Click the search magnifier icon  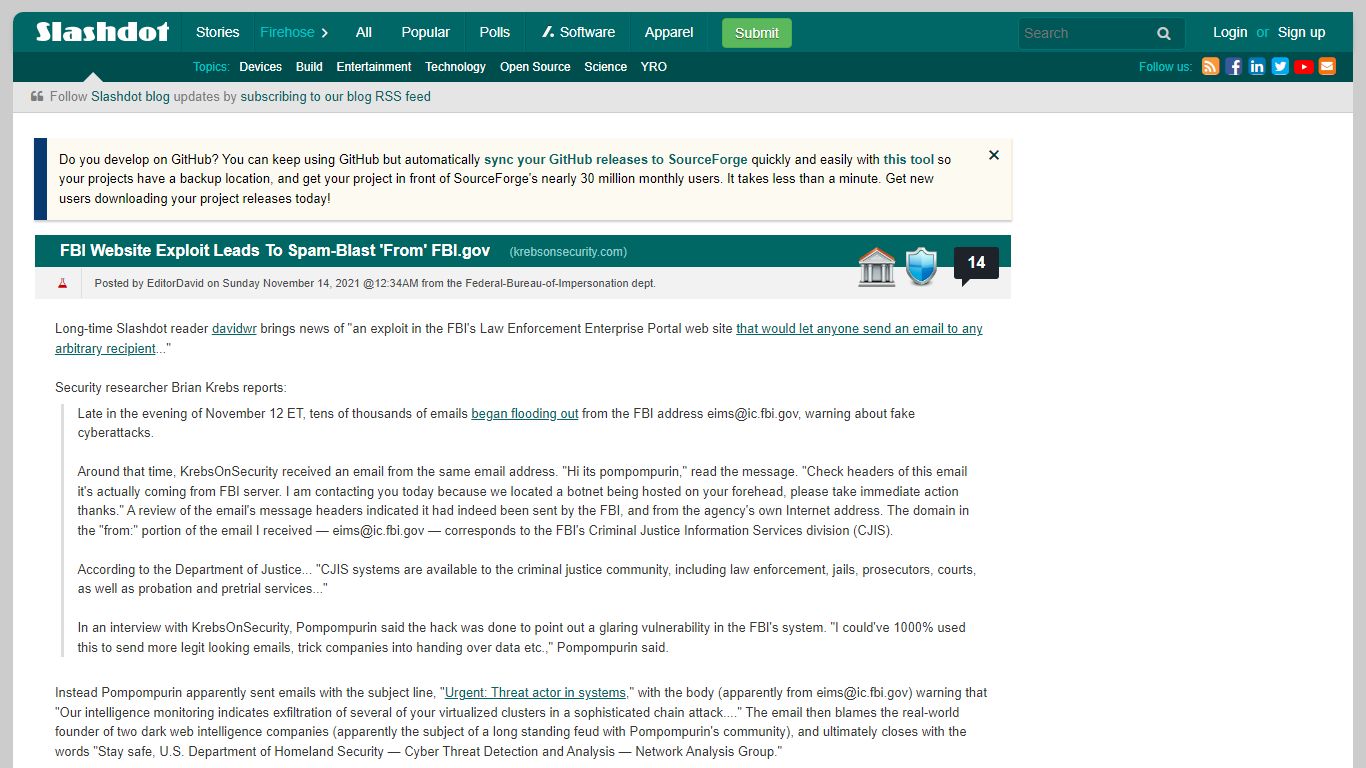point(1164,33)
